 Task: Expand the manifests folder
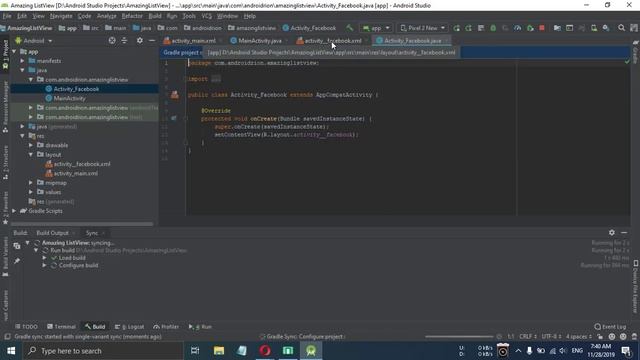[x=22, y=61]
